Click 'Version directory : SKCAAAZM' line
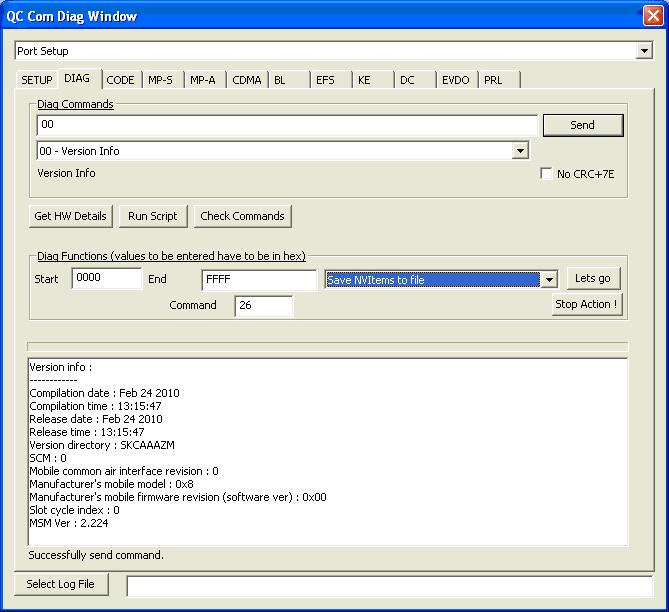This screenshot has height=612, width=669. (x=102, y=445)
